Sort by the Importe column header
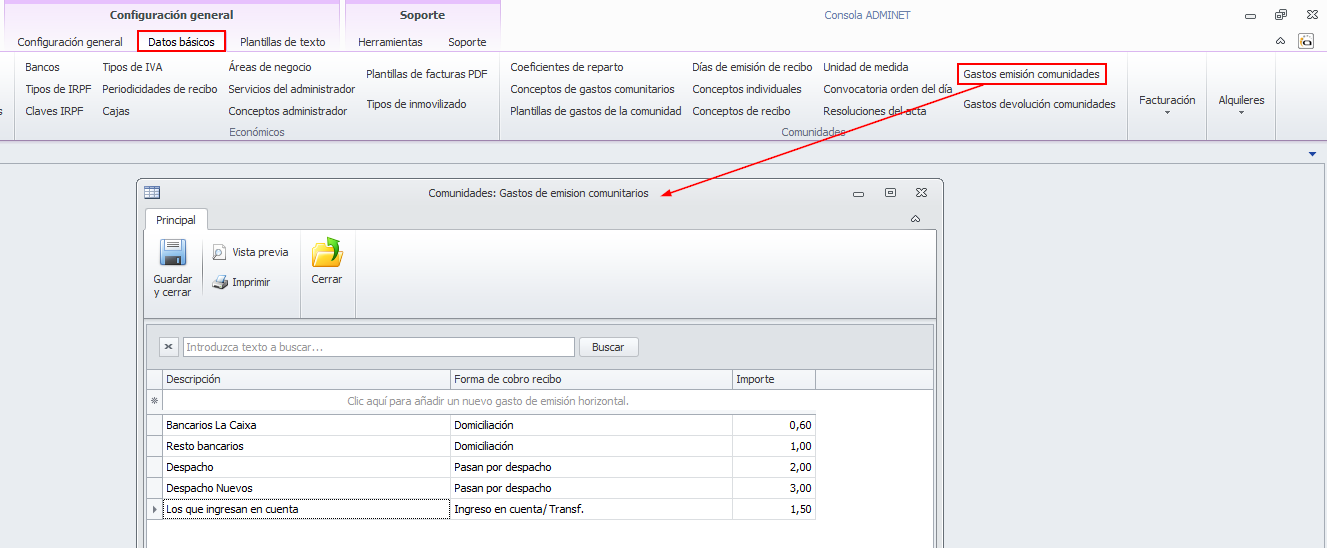1327x548 pixels. point(774,379)
